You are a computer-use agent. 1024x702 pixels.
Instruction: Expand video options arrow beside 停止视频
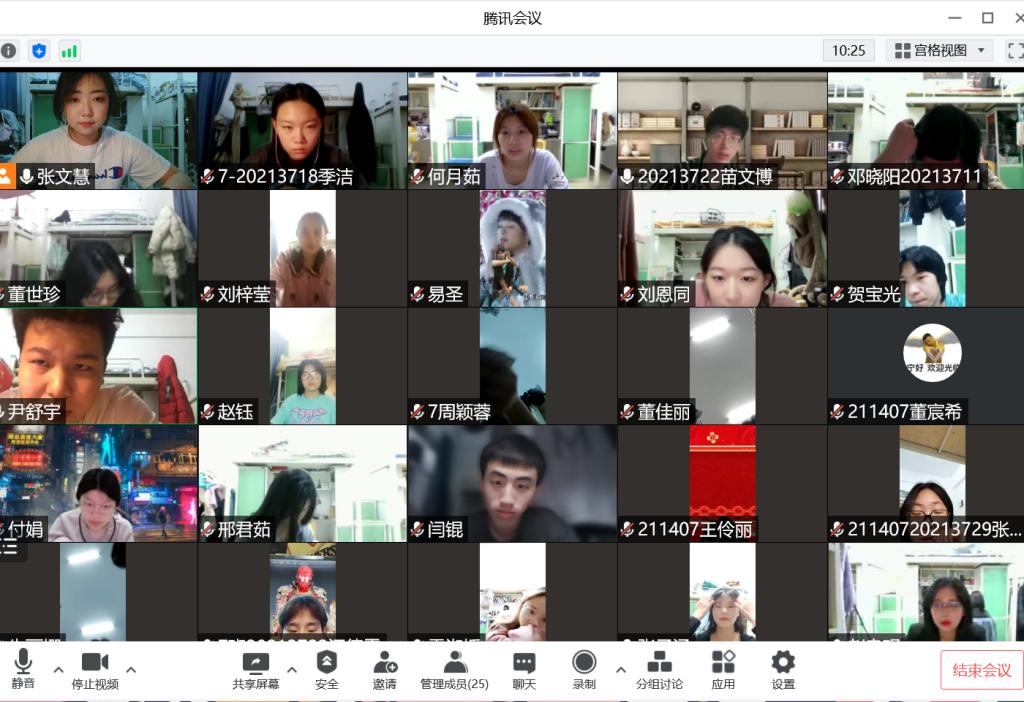click(131, 669)
